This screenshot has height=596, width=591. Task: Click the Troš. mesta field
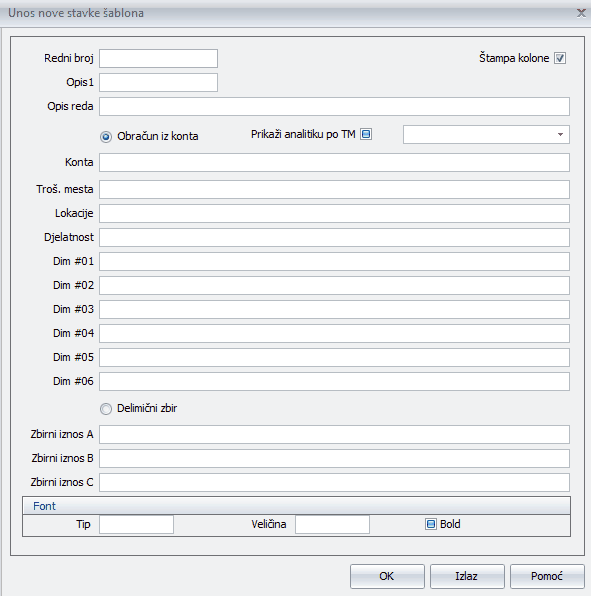pos(334,189)
